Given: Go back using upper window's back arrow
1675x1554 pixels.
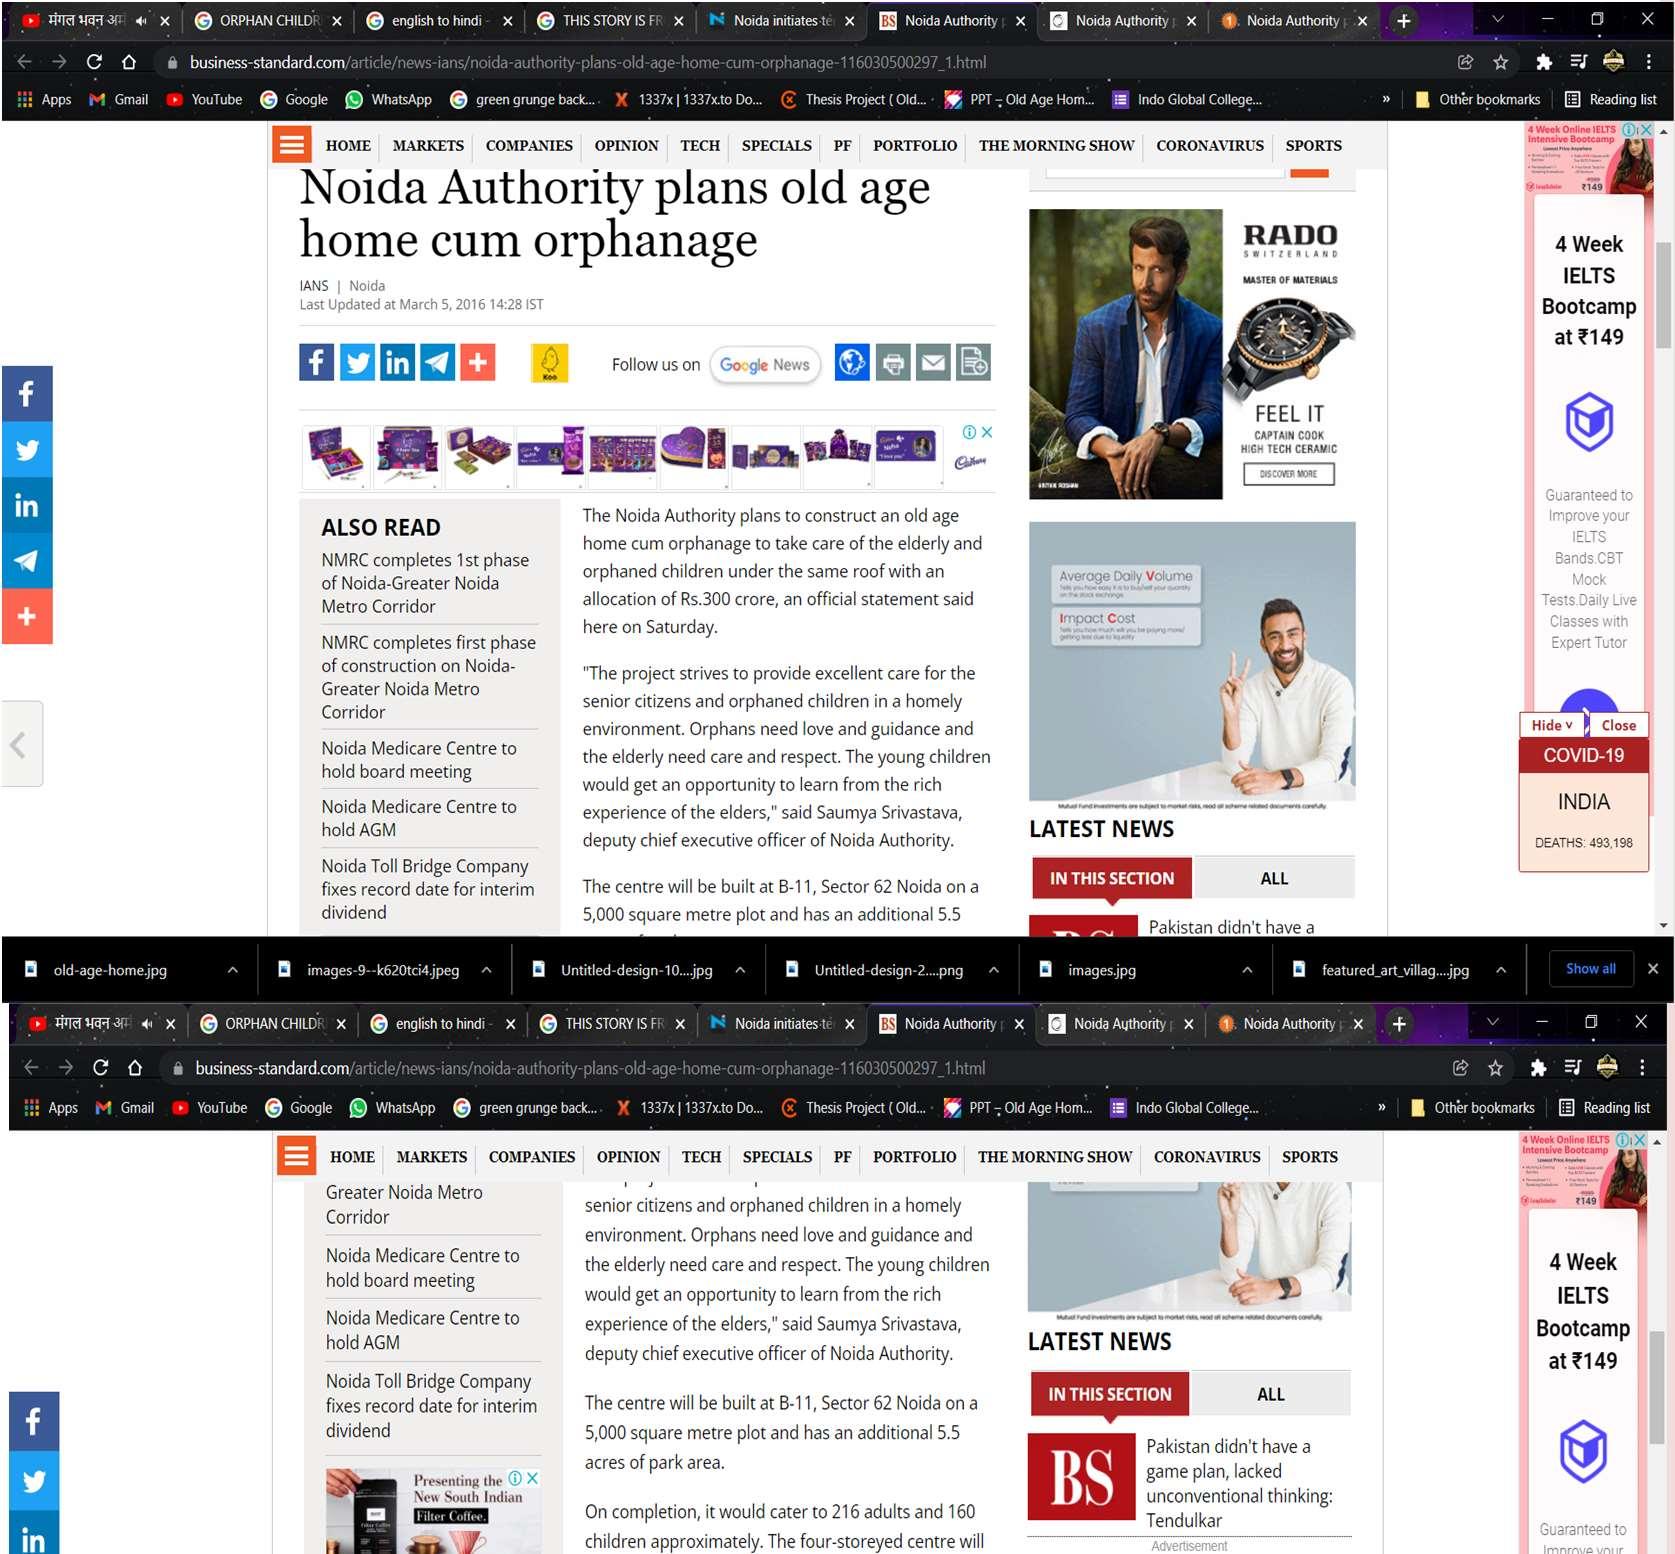Looking at the screenshot, I should click(x=25, y=62).
